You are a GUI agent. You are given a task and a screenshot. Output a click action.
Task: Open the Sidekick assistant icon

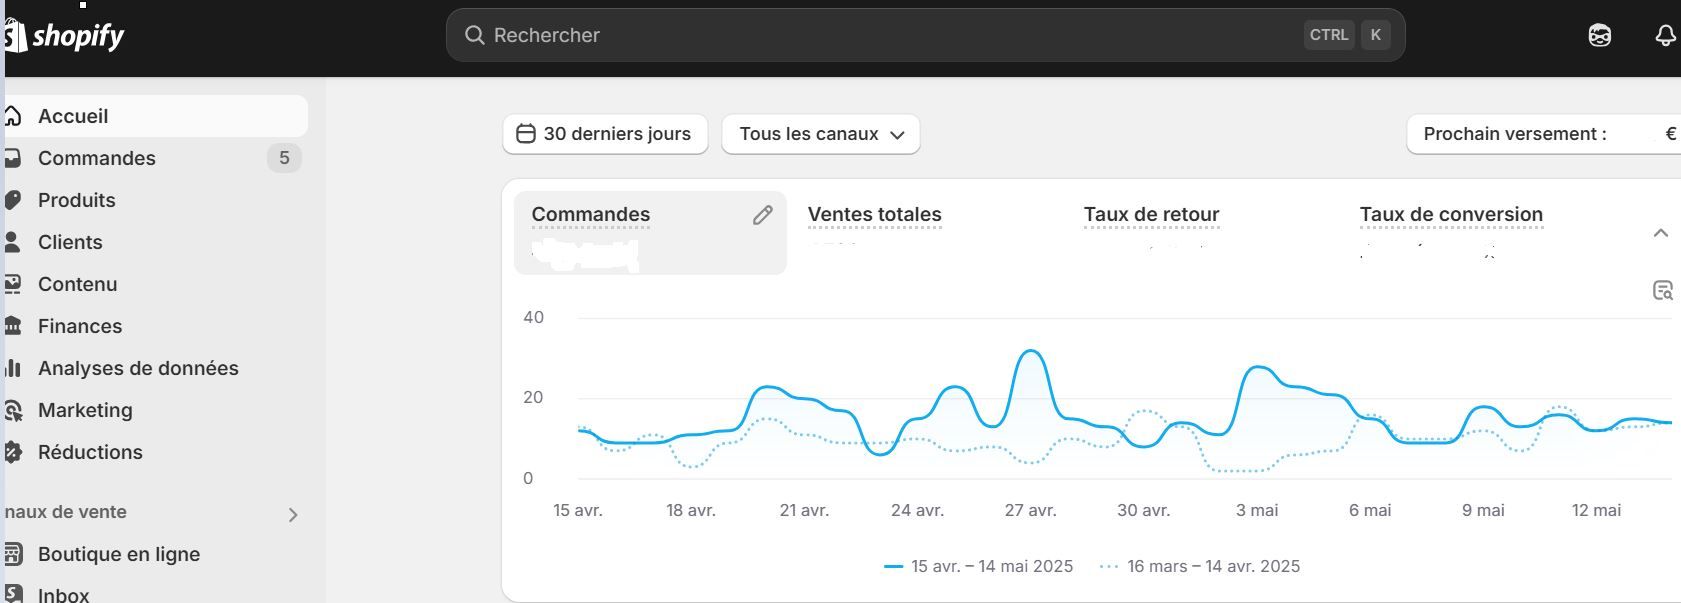pyautogui.click(x=1600, y=36)
